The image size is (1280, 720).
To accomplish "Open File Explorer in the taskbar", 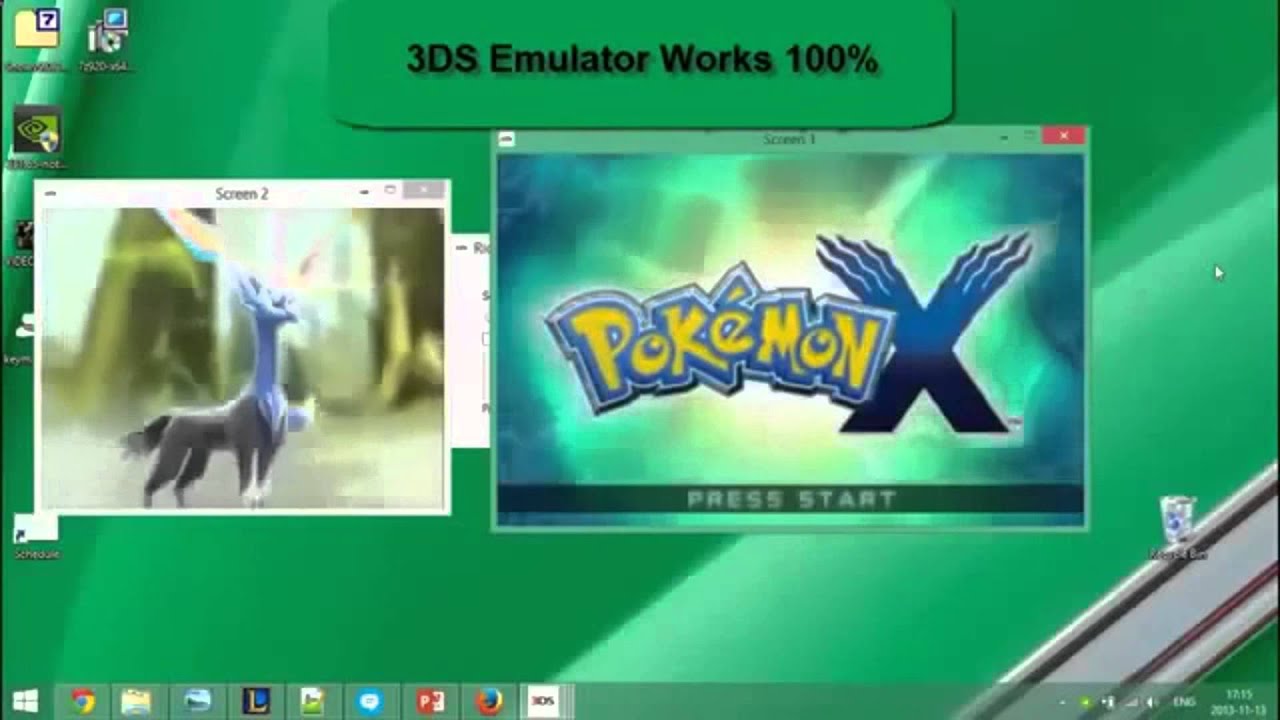I will (136, 701).
